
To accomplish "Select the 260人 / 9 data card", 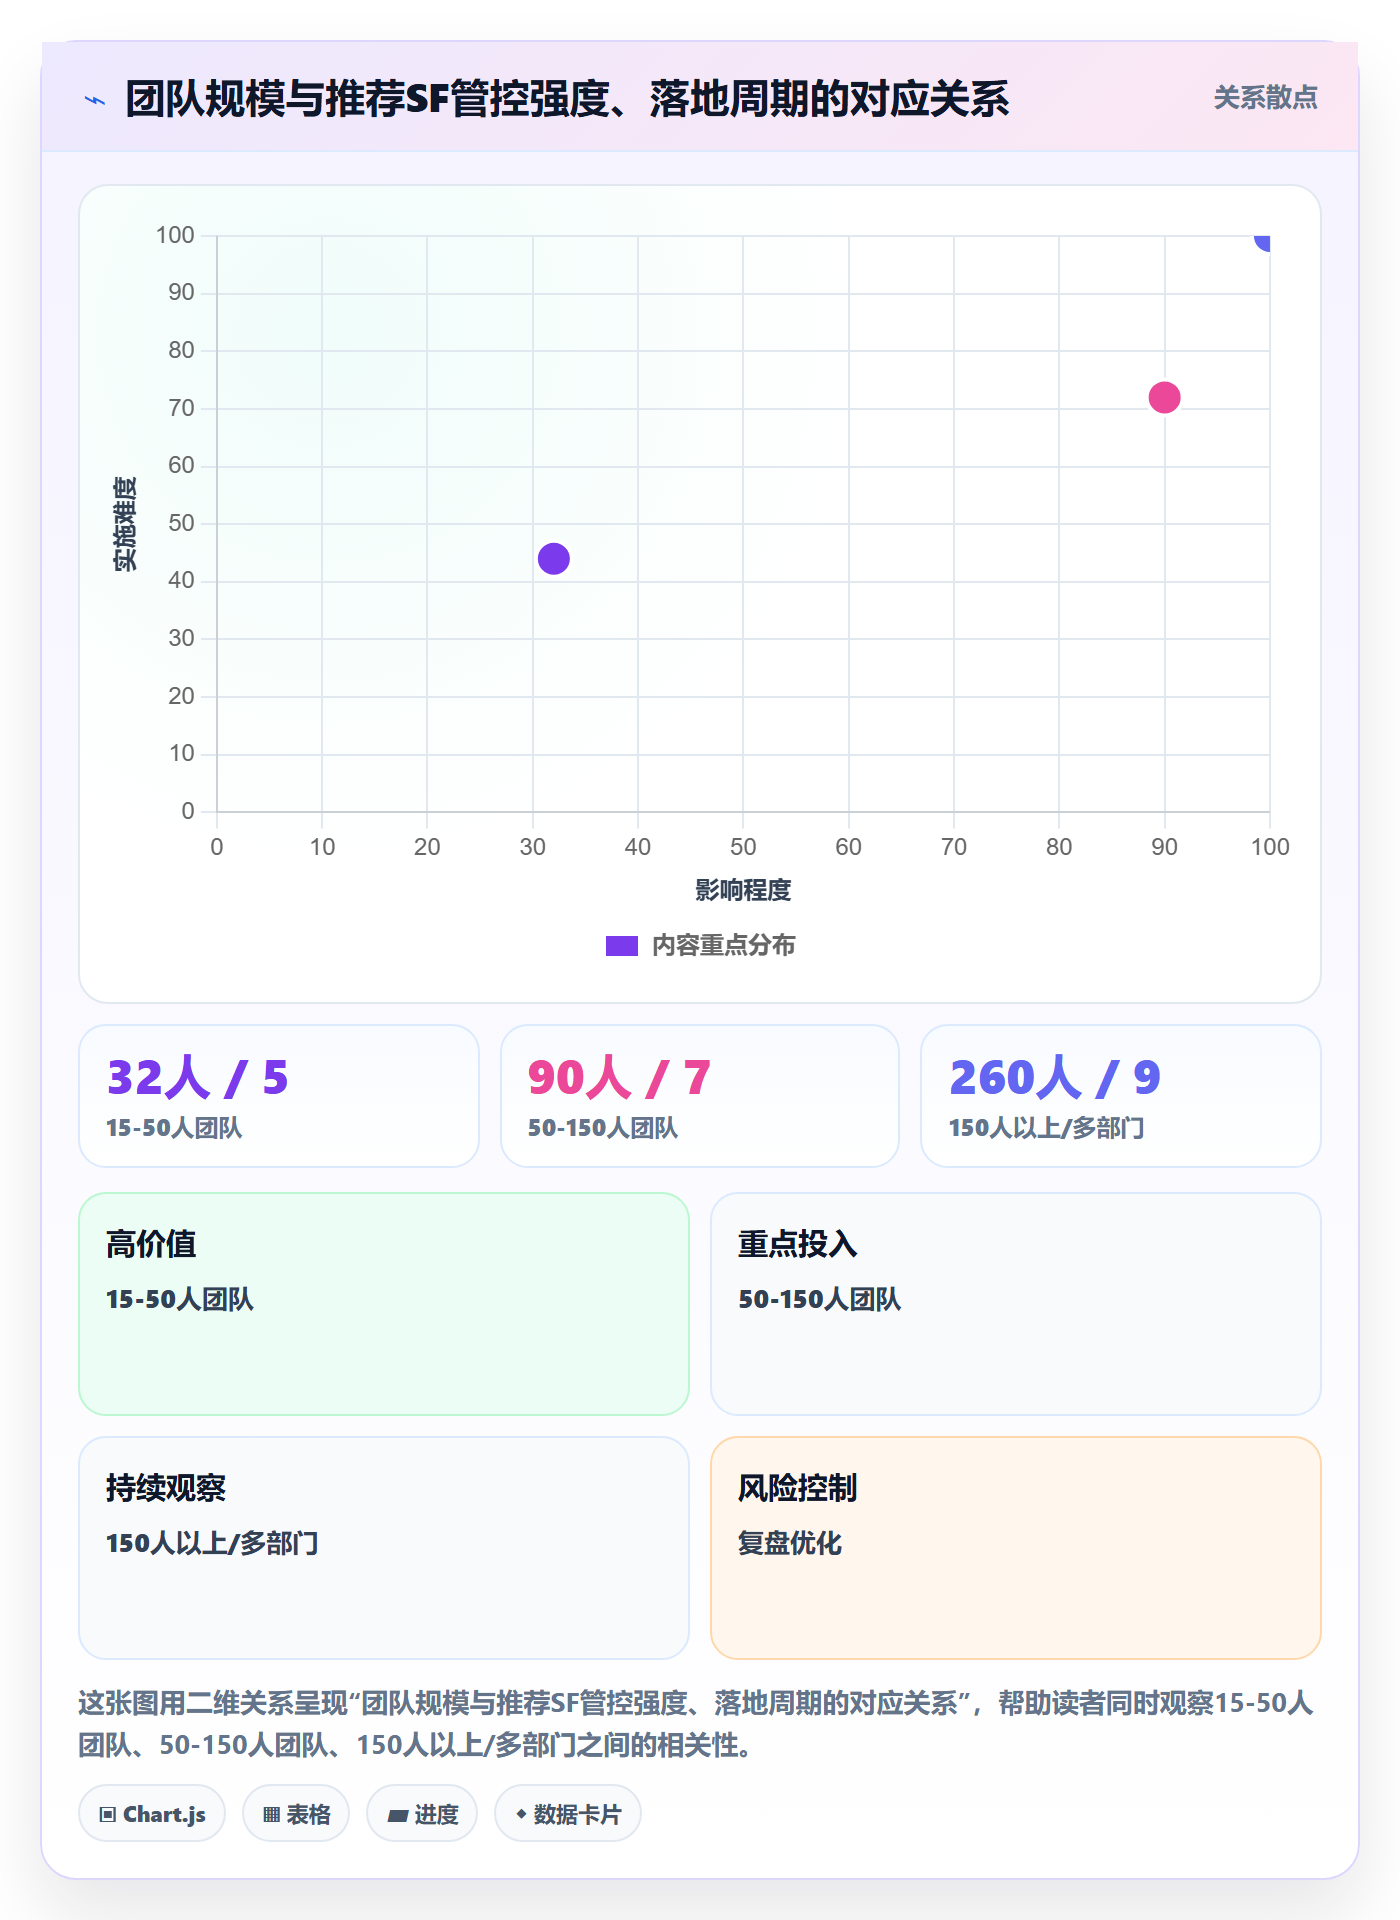I will pyautogui.click(x=1121, y=1096).
